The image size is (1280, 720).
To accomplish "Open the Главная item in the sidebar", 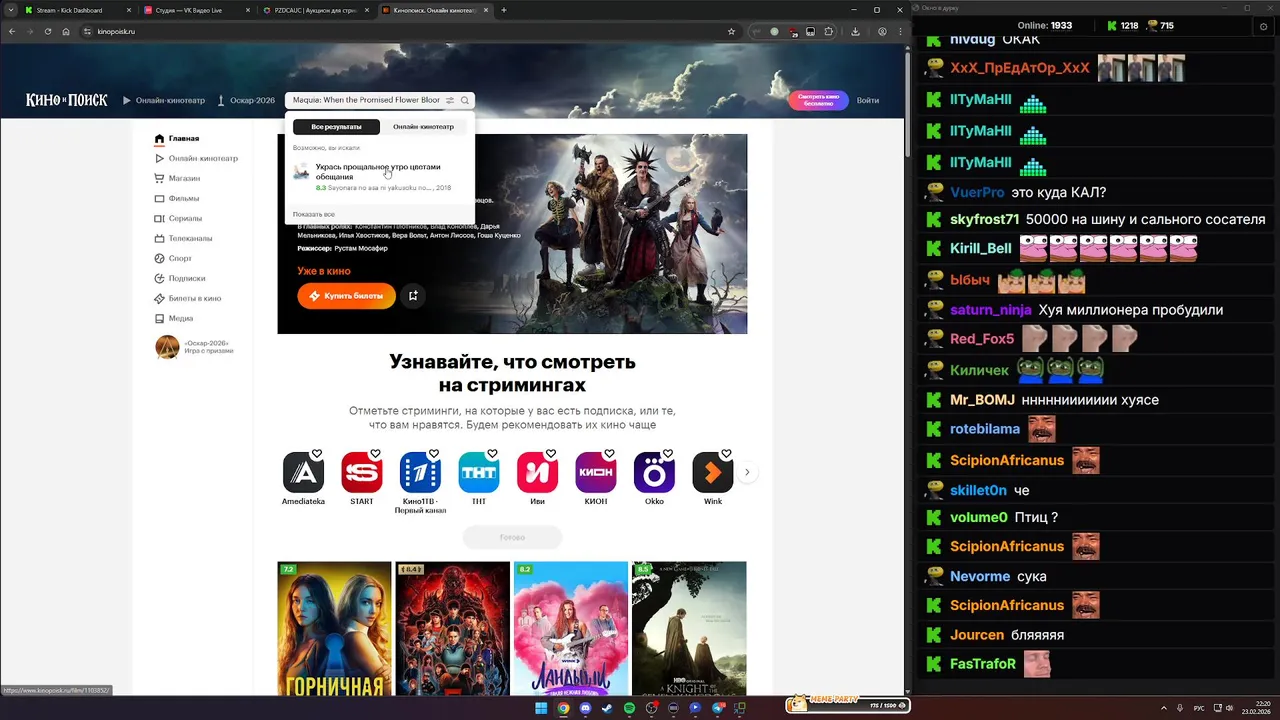I will click(x=177, y=138).
